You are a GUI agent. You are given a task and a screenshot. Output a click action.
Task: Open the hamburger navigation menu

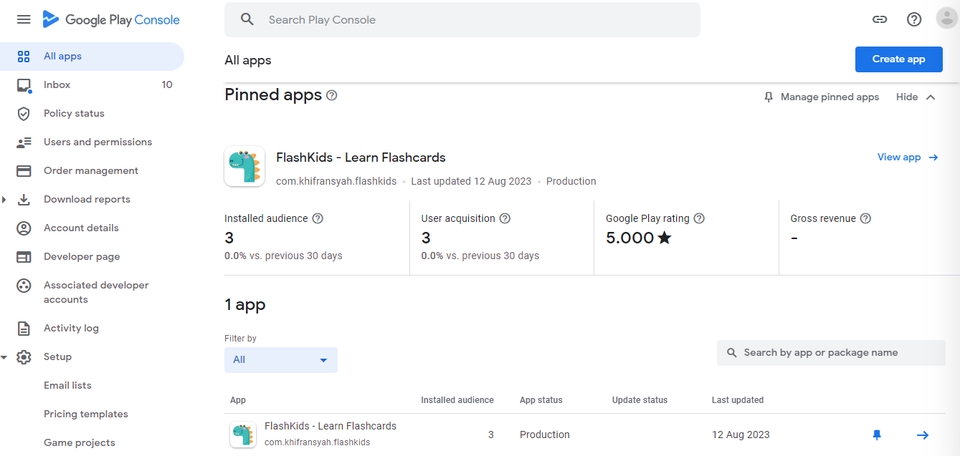click(23, 20)
